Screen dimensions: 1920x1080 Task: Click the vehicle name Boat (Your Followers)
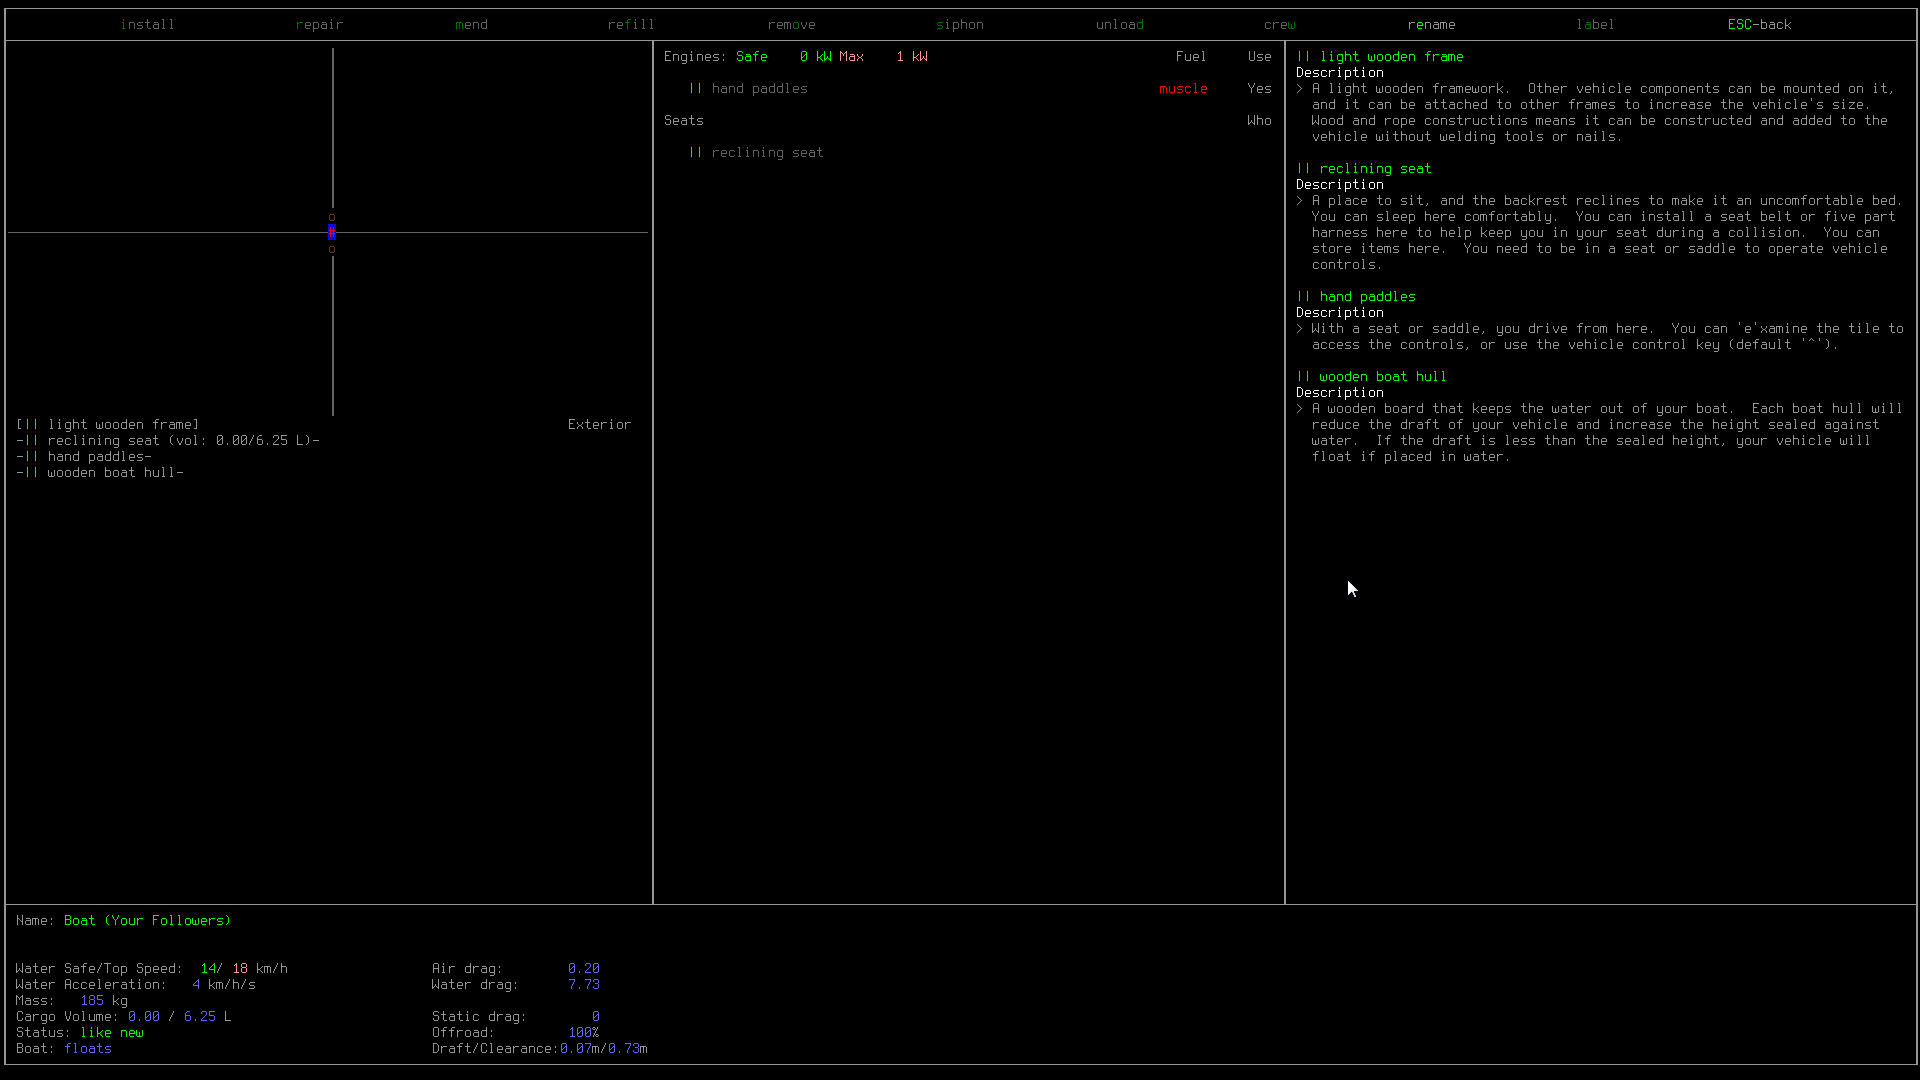point(147,920)
